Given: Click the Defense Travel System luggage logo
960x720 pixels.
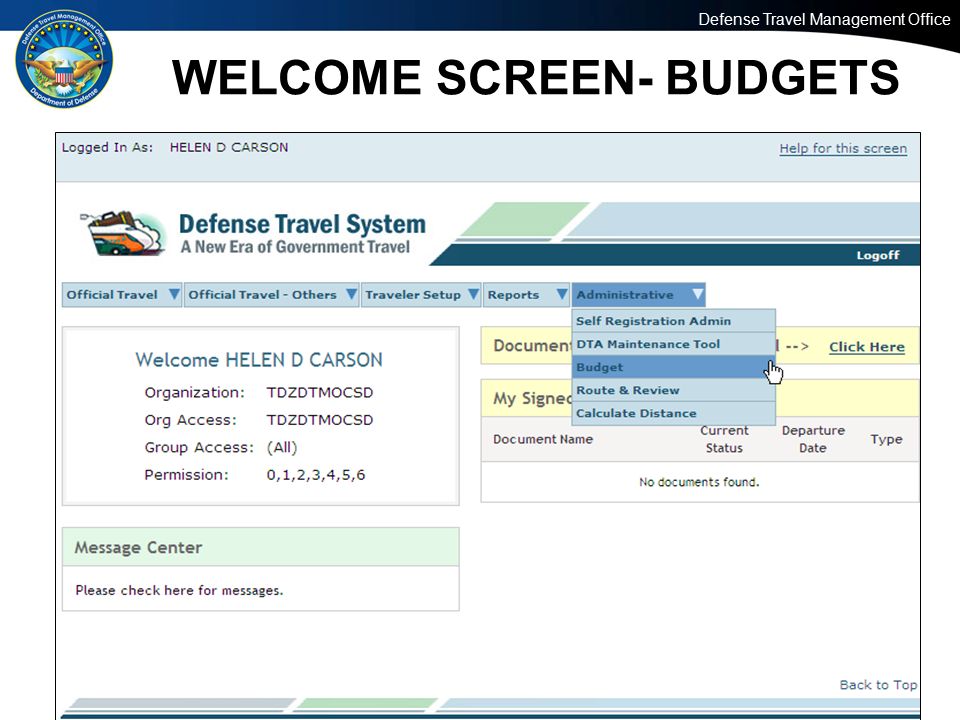Looking at the screenshot, I should tap(123, 233).
